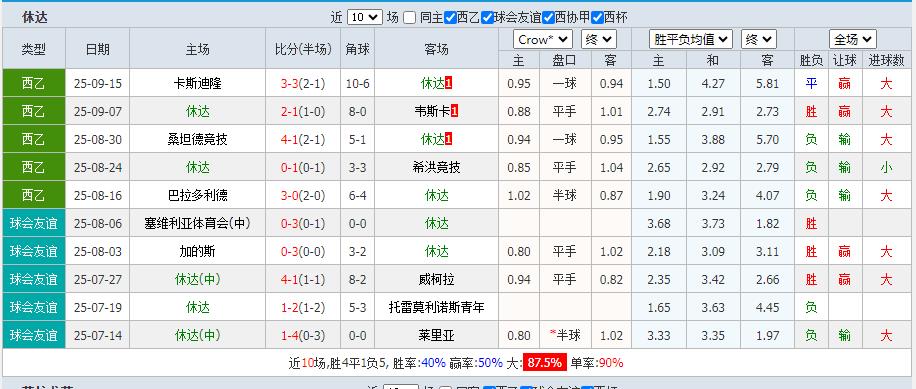Screen dimensions: 916x389
Task: Click the 平 result on 25-09-15 row
Action: coord(811,83)
